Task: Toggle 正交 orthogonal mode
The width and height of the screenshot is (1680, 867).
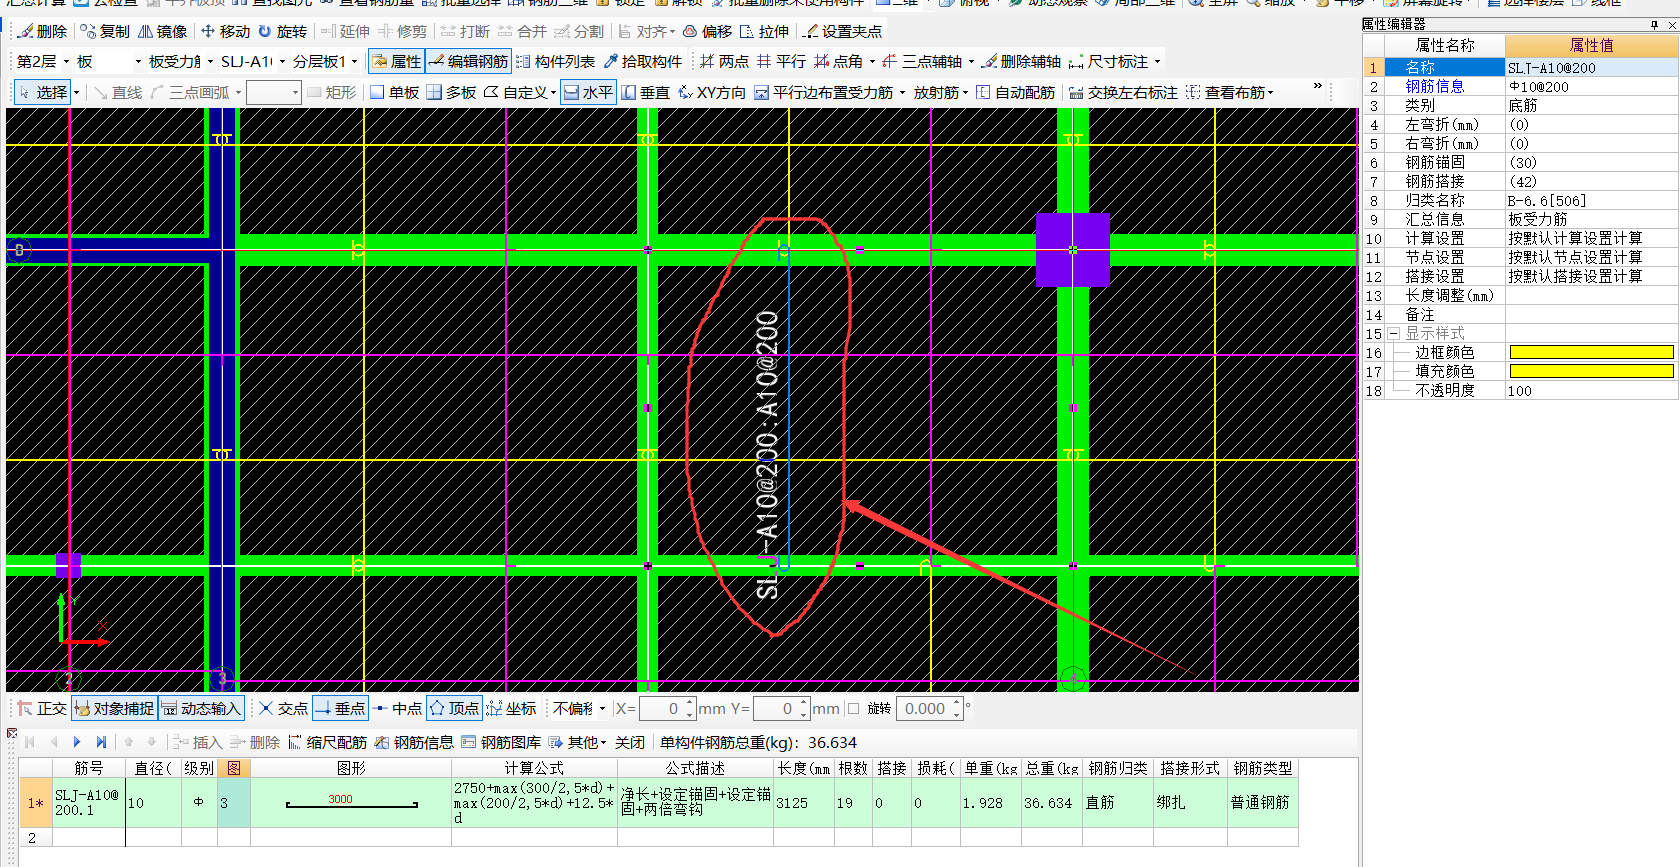Action: click(x=42, y=708)
